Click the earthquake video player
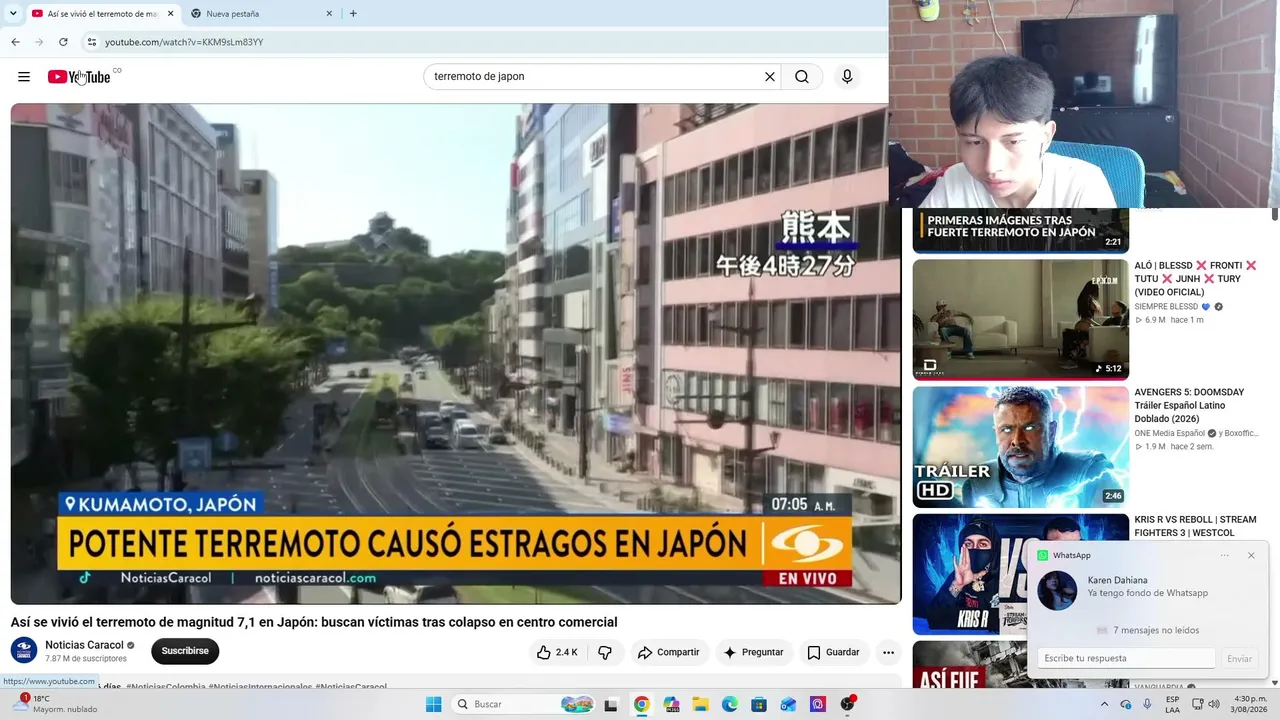The width and height of the screenshot is (1280, 720). point(456,353)
